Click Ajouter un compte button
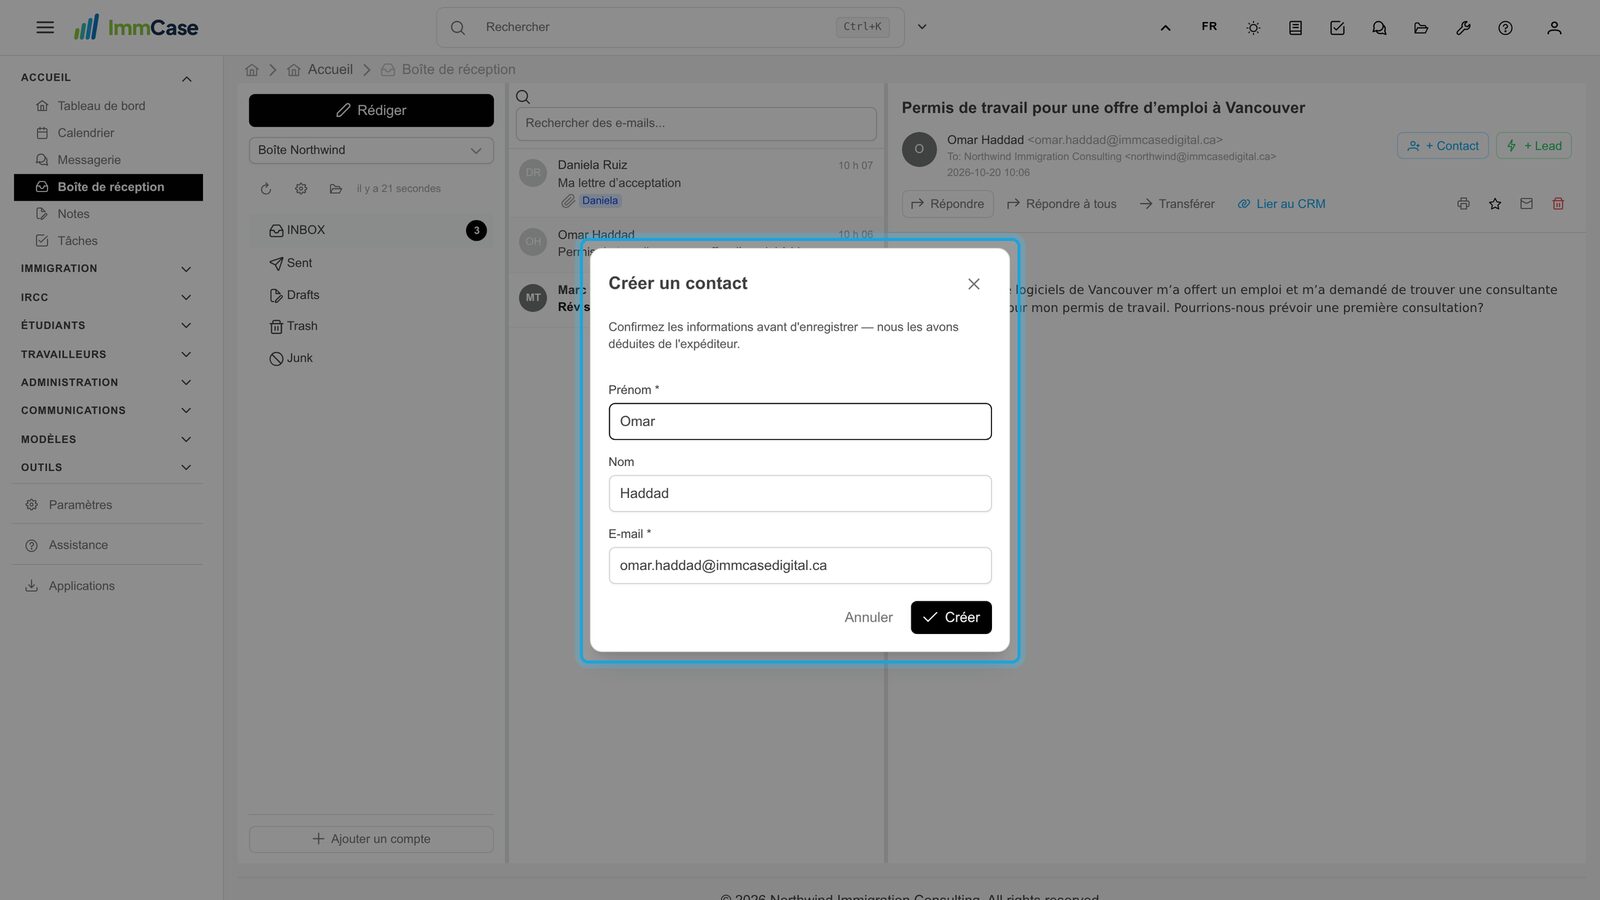The image size is (1600, 900). point(371,839)
